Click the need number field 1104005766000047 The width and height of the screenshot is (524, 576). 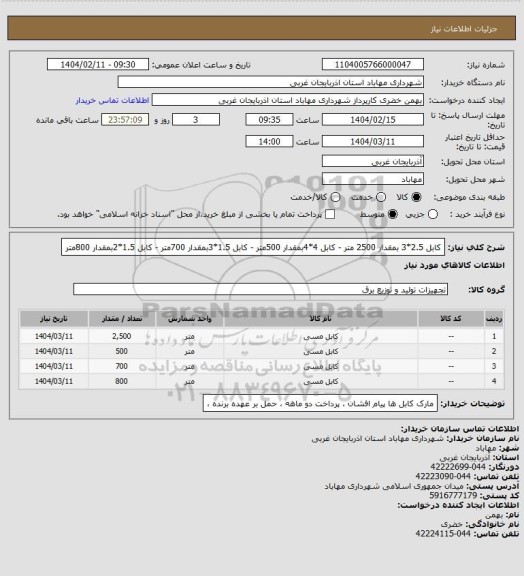[x=373, y=64]
